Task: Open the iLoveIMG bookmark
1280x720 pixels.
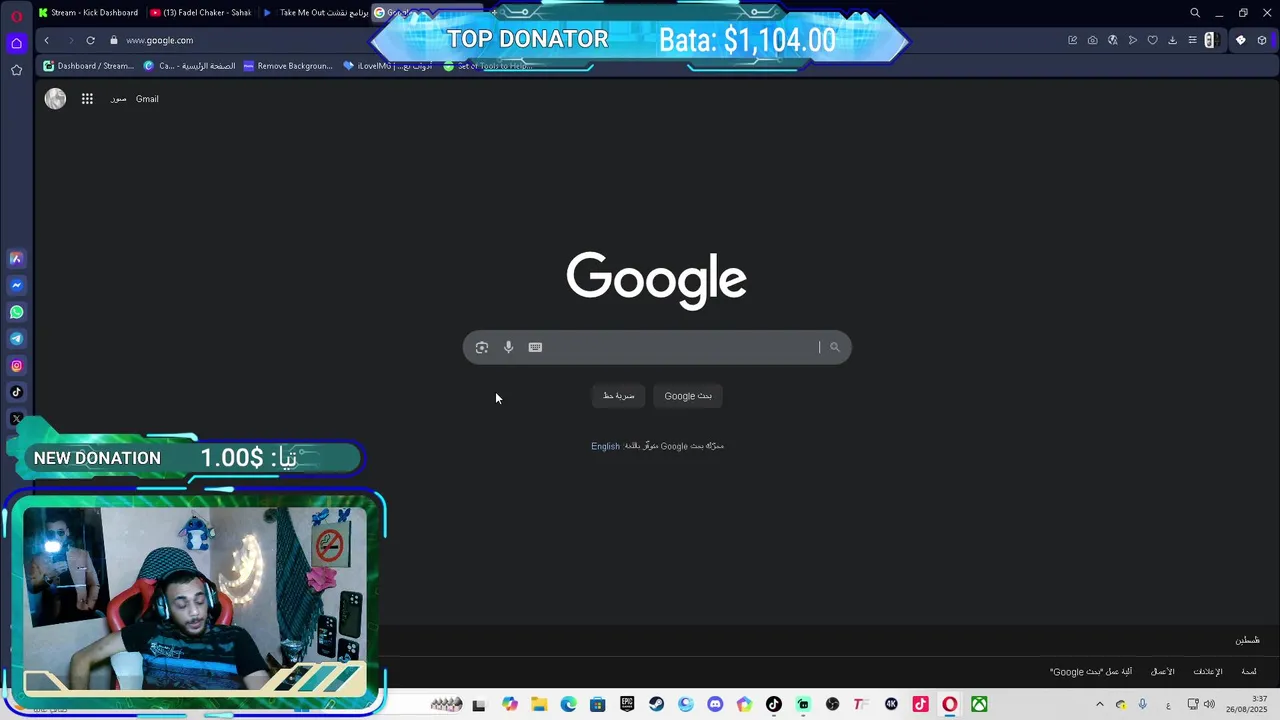Action: tap(387, 66)
